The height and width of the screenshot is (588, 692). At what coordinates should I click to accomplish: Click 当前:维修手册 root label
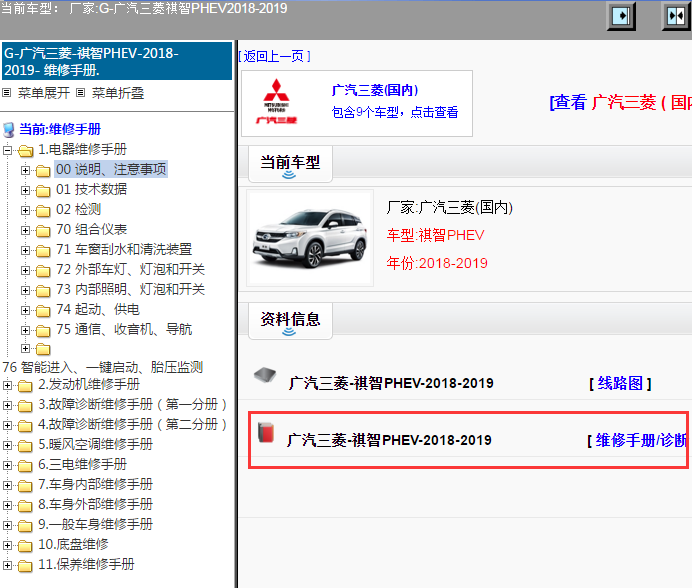(x=60, y=129)
